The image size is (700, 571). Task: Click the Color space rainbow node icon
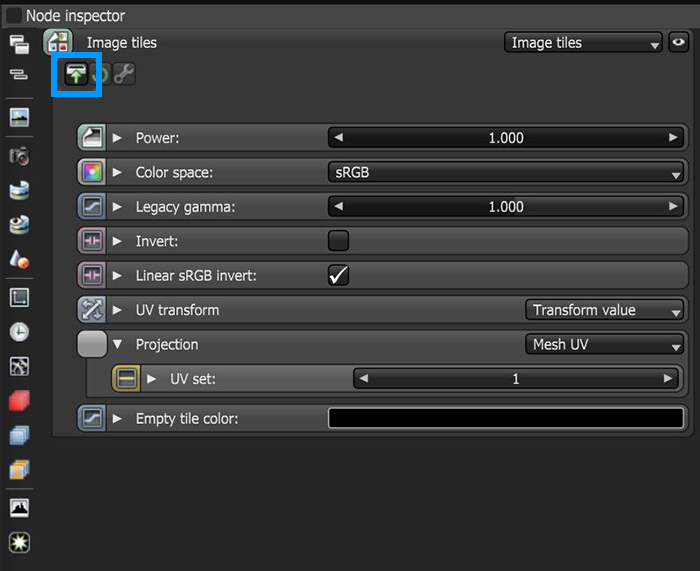click(x=92, y=172)
